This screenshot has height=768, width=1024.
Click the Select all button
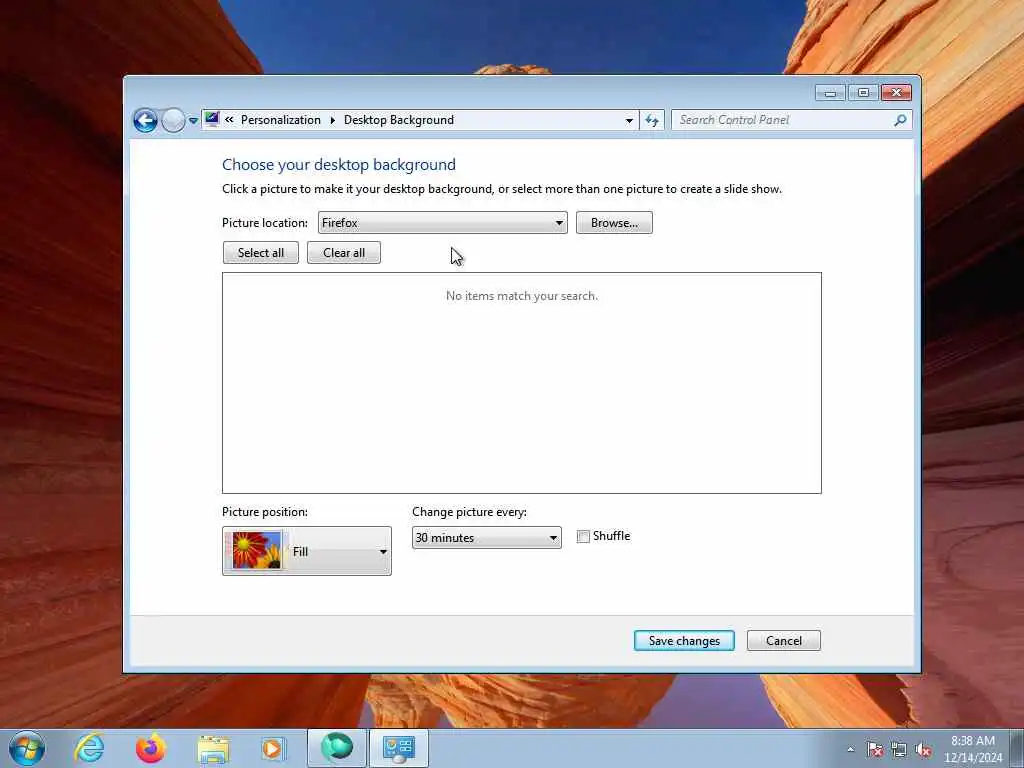click(261, 253)
